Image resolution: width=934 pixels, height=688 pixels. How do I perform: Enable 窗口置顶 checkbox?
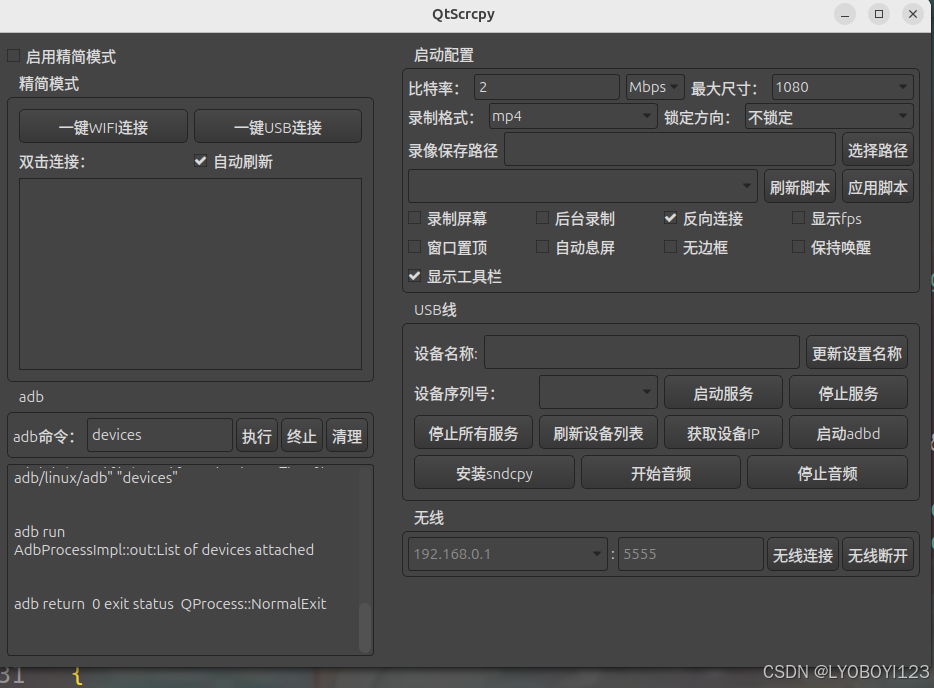(x=415, y=247)
